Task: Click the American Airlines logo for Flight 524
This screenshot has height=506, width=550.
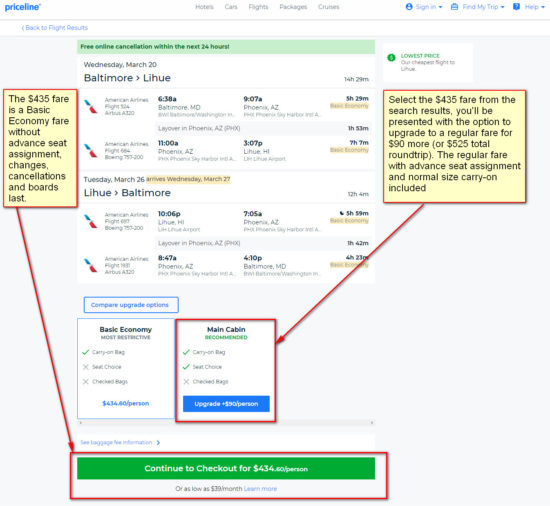Action: click(x=91, y=106)
